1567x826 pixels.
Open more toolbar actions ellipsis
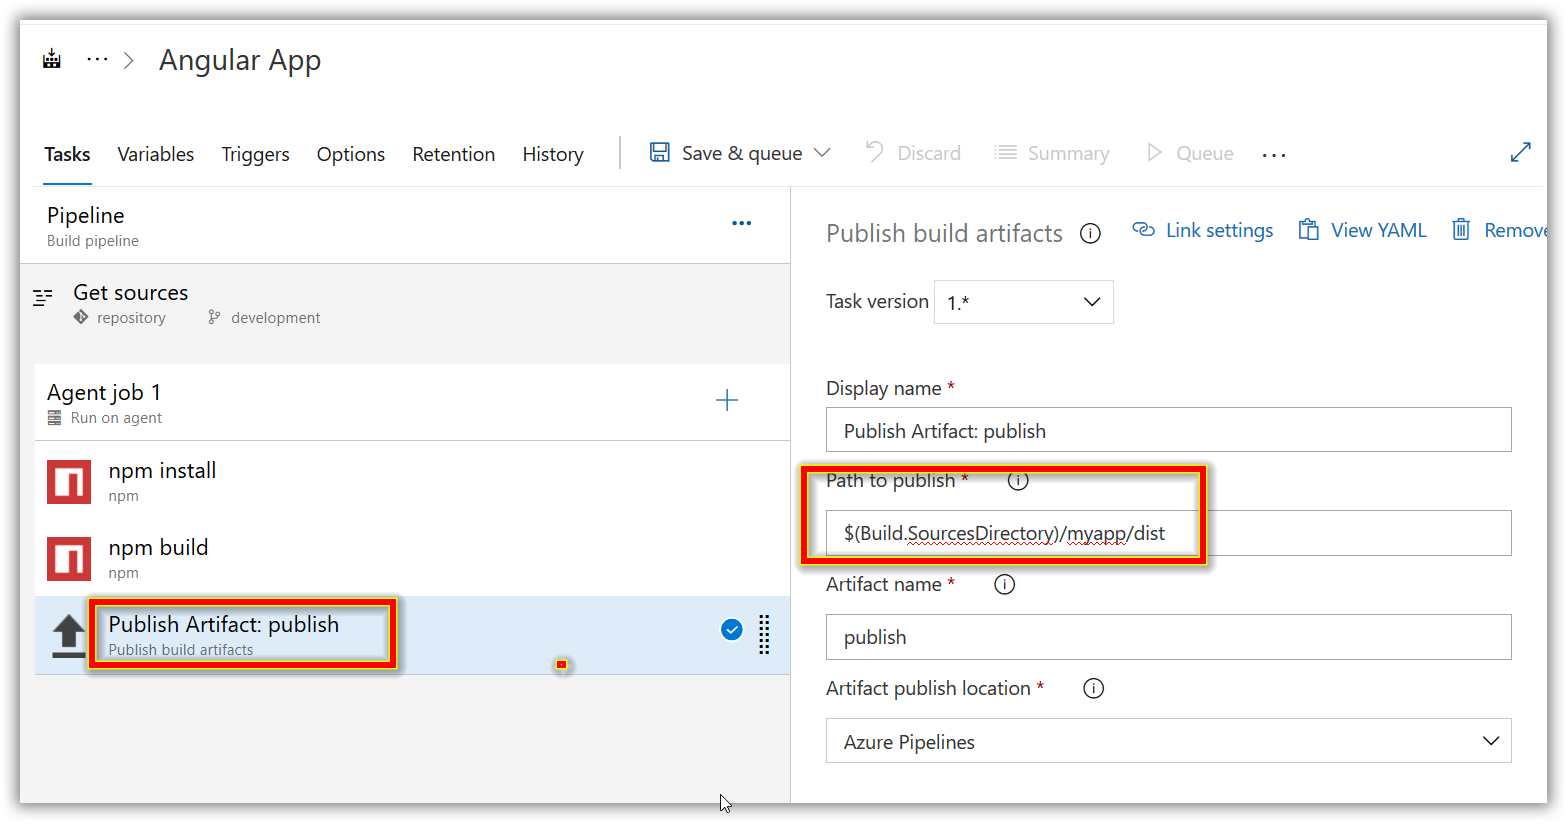tap(1274, 155)
